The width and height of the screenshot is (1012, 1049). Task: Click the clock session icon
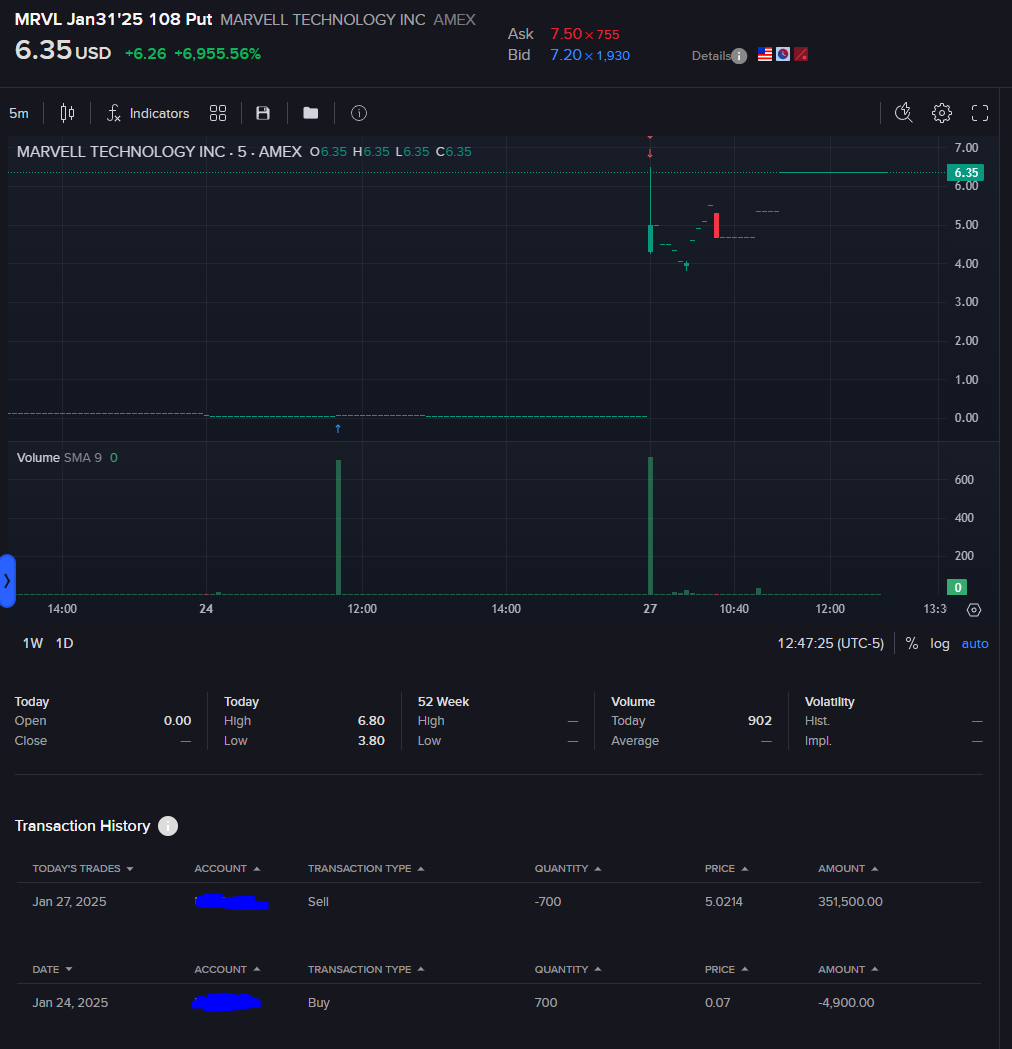(783, 54)
